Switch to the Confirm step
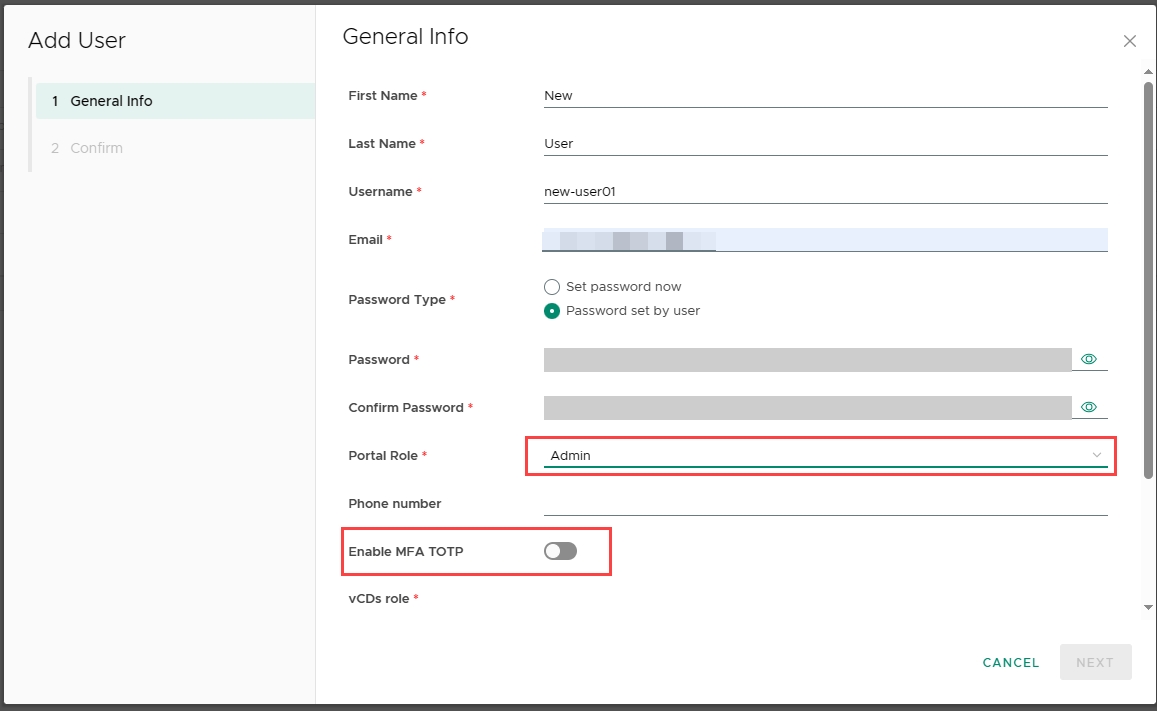1157x711 pixels. click(96, 148)
